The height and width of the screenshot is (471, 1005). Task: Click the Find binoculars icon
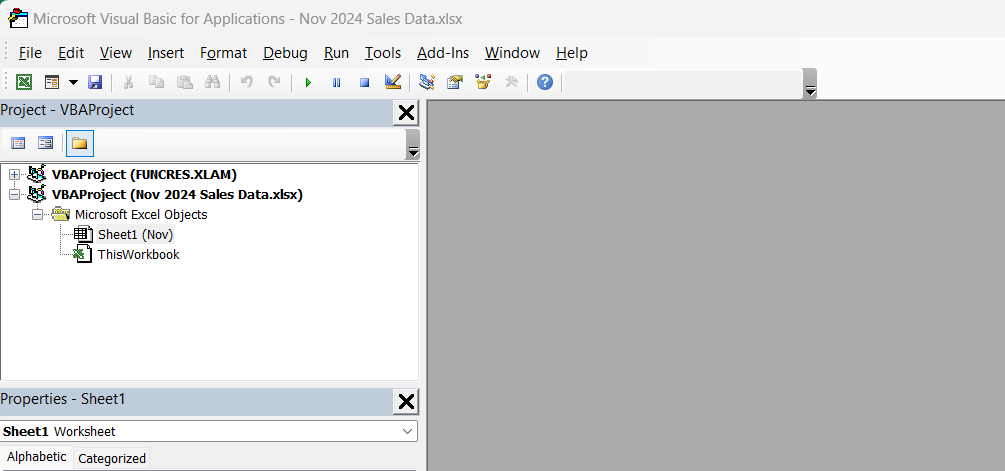click(212, 82)
